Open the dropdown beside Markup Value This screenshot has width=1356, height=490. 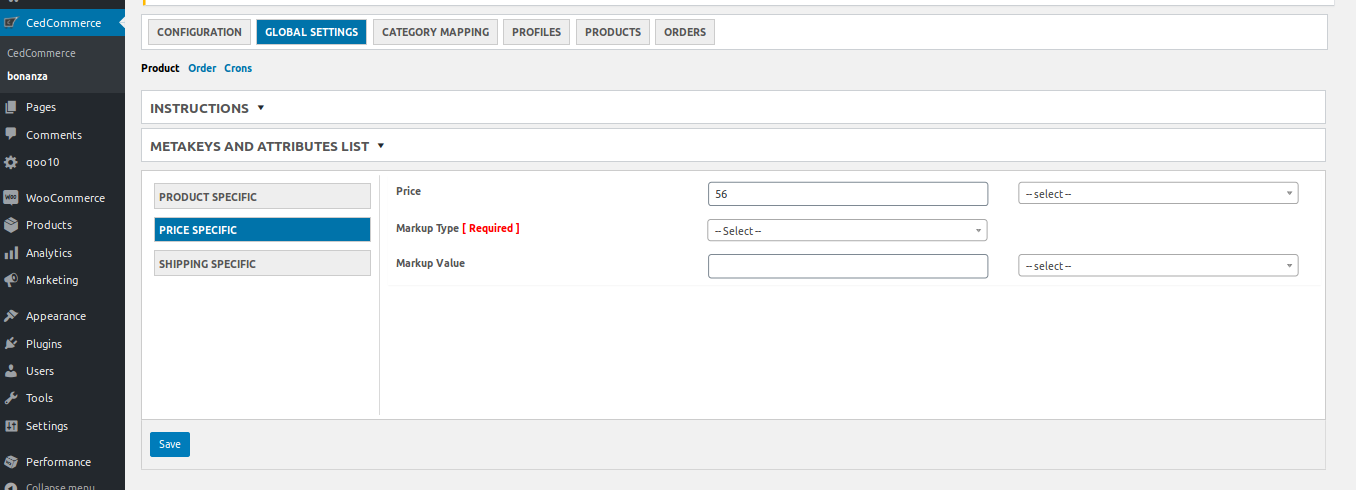[x=1158, y=266]
